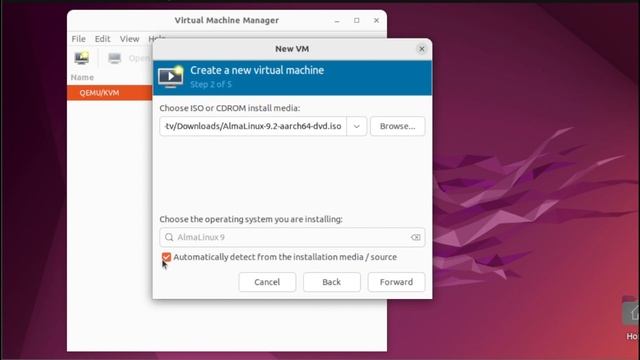The height and width of the screenshot is (360, 640).
Task: Expand the ISO media dropdown arrow
Action: pos(357,126)
